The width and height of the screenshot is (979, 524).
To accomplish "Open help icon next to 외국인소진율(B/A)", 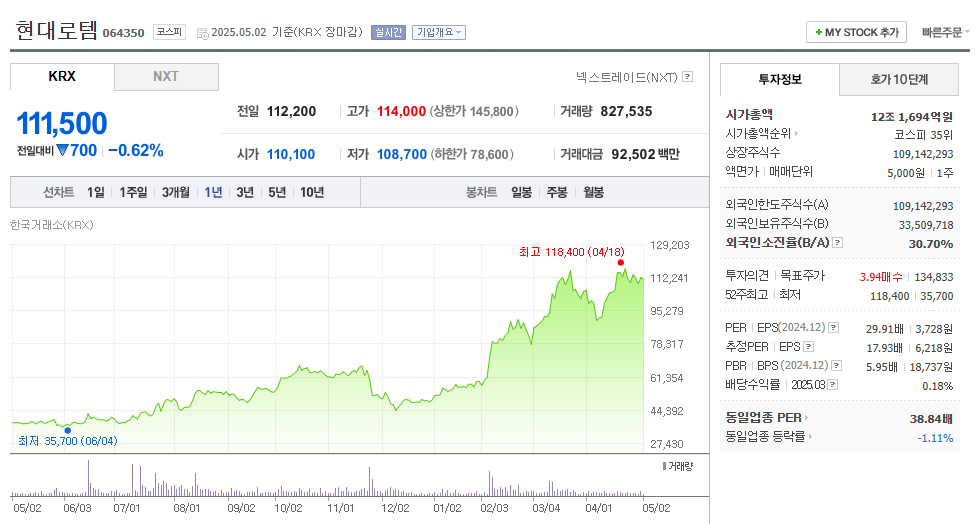I will coord(838,242).
